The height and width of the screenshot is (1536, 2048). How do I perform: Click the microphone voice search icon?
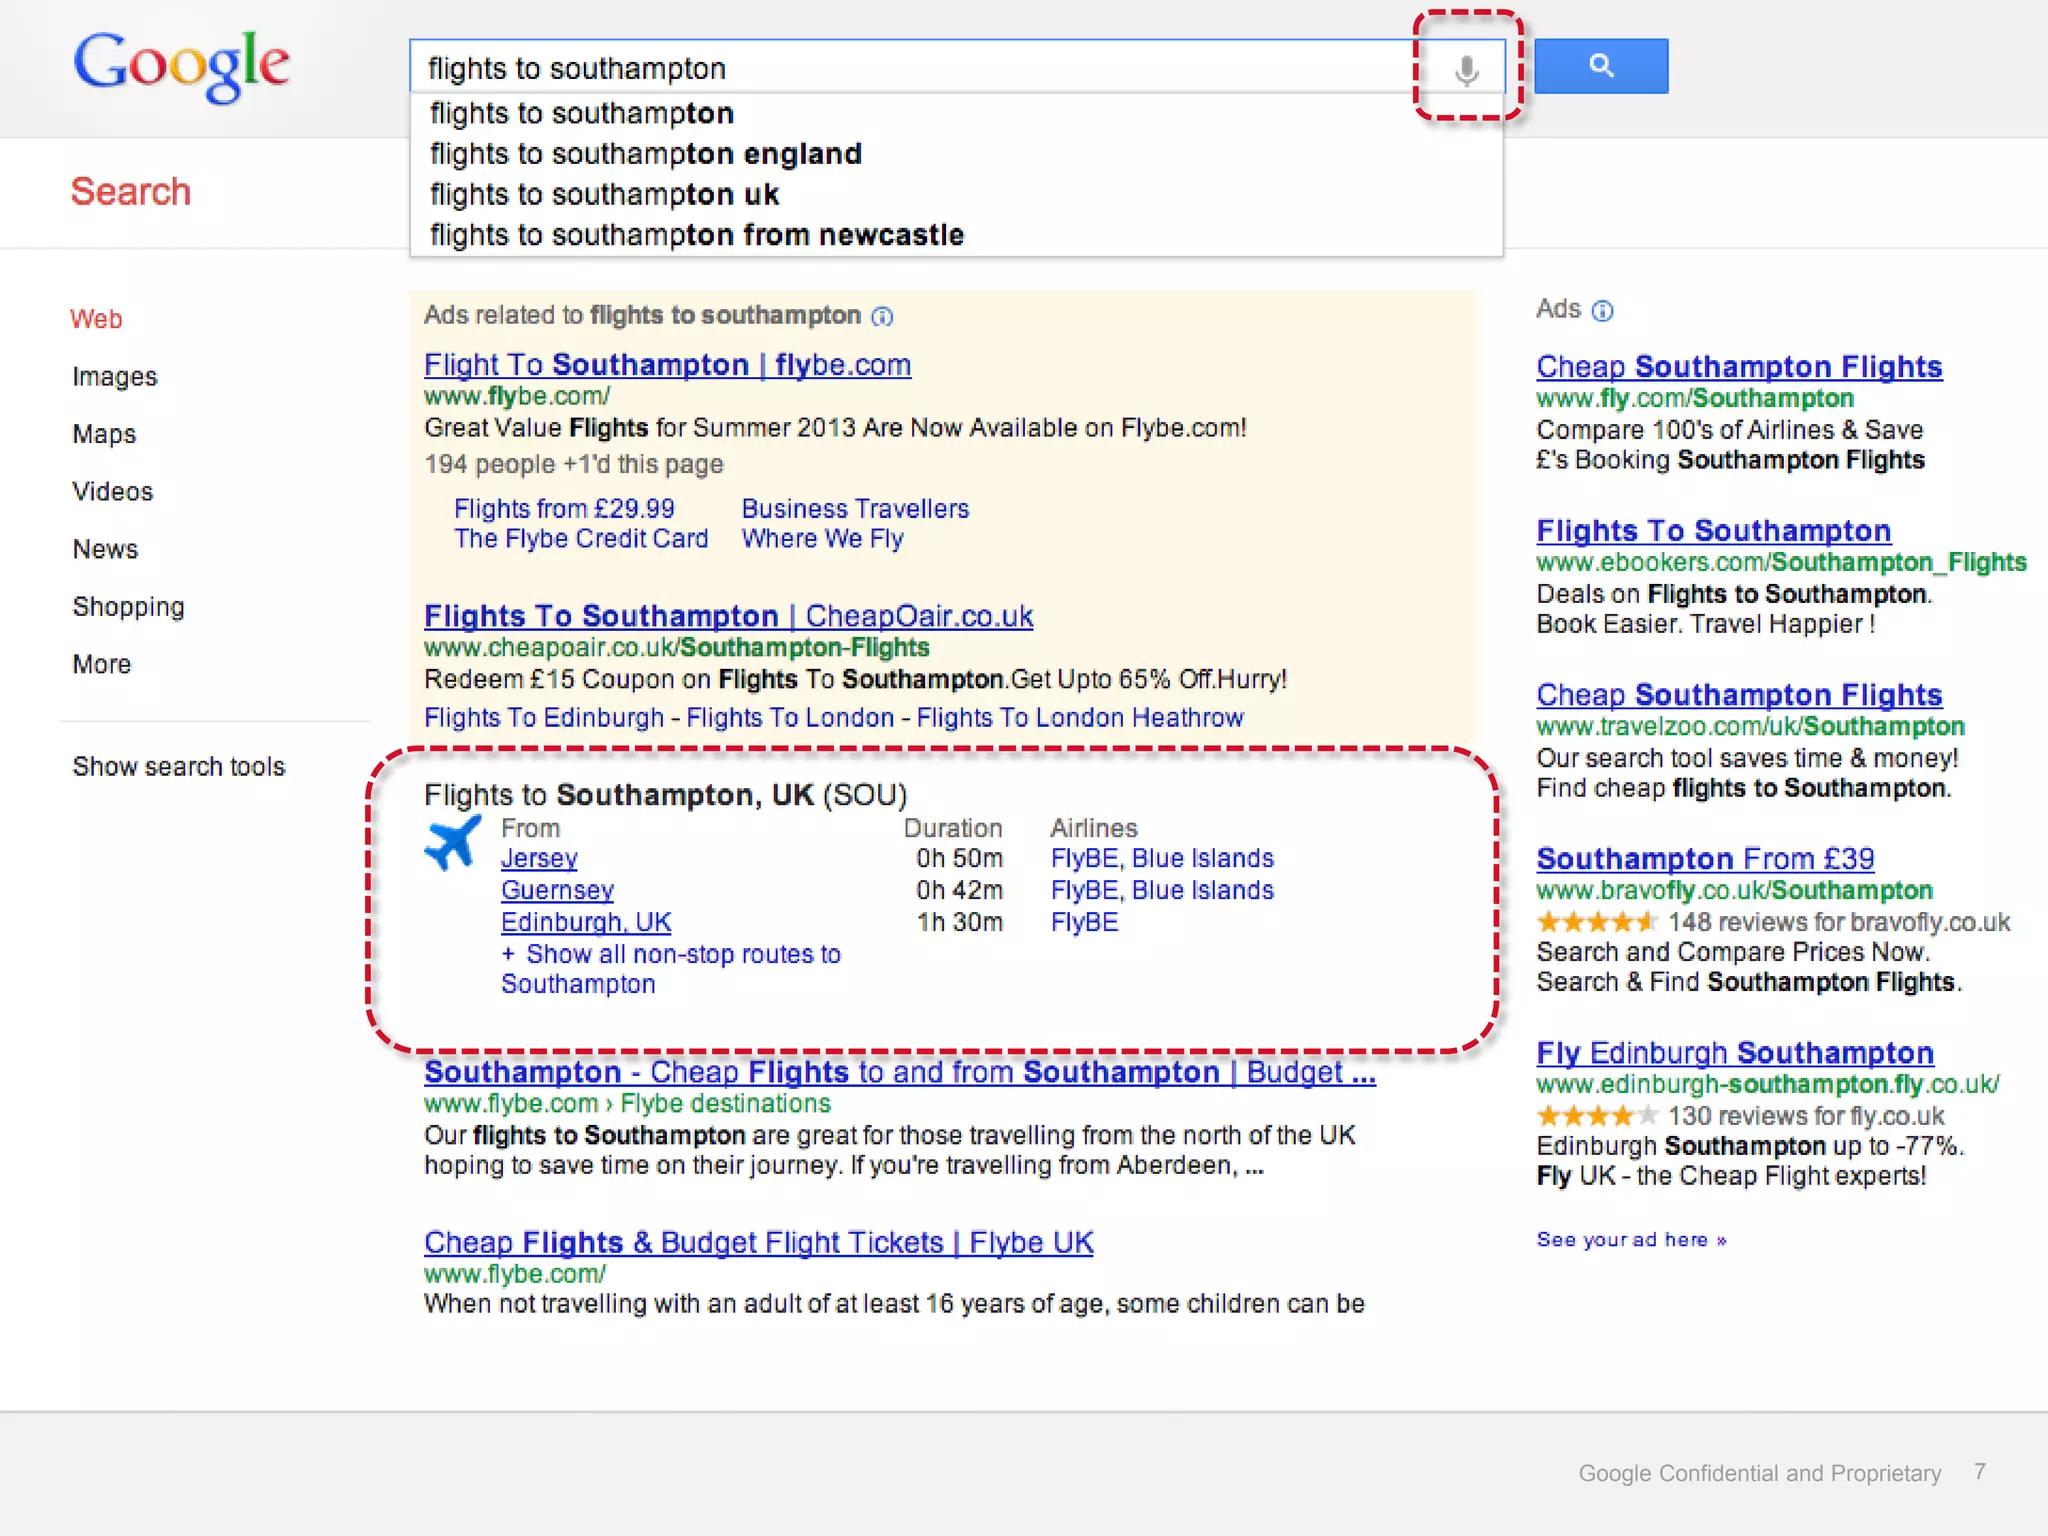pos(1466,70)
